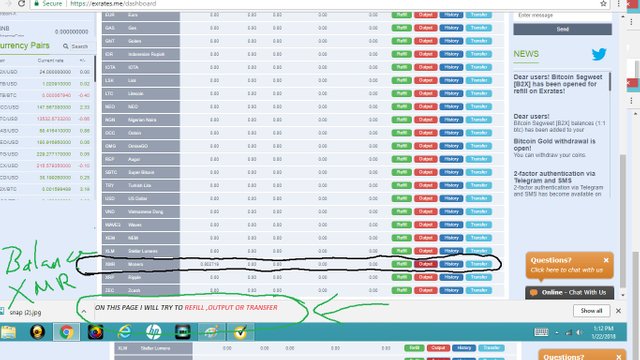Launch Internet Explorer from the taskbar
The width and height of the screenshot is (640, 360).
click(x=124, y=332)
